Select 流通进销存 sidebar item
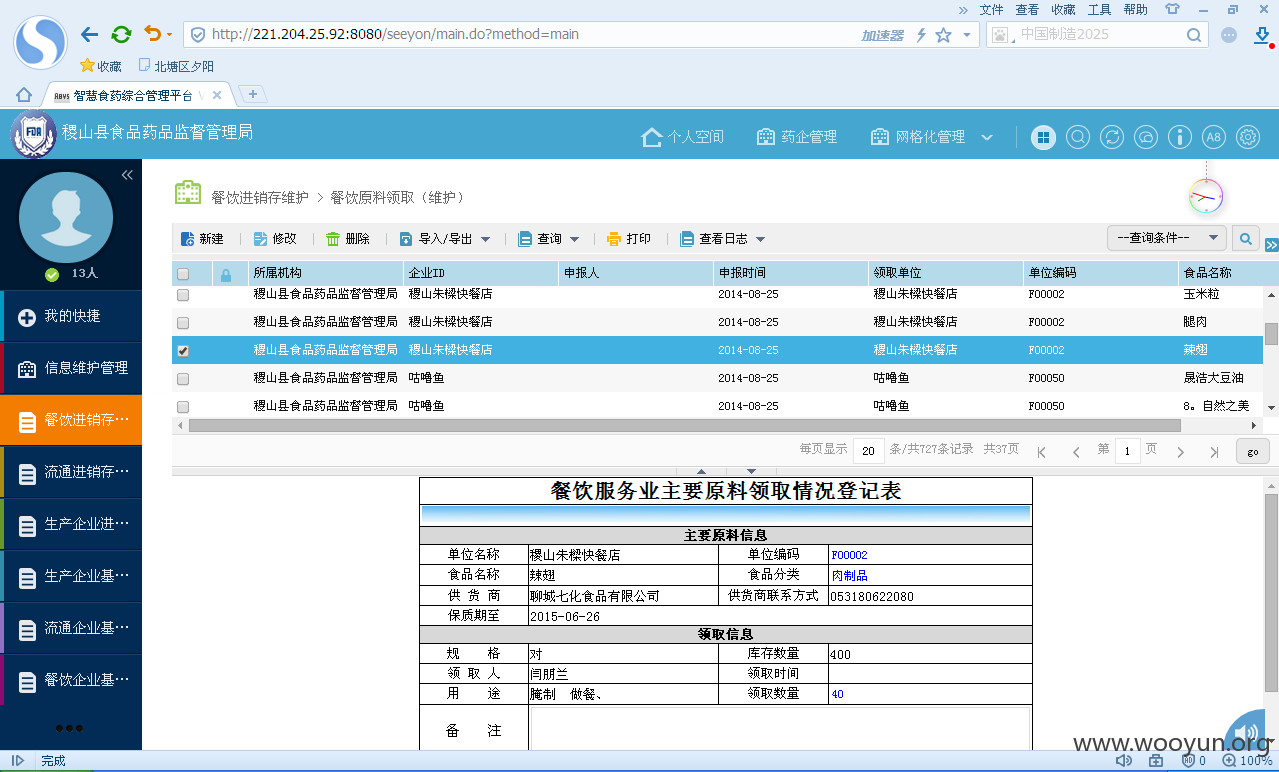Image resolution: width=1279 pixels, height=772 pixels. 71,472
